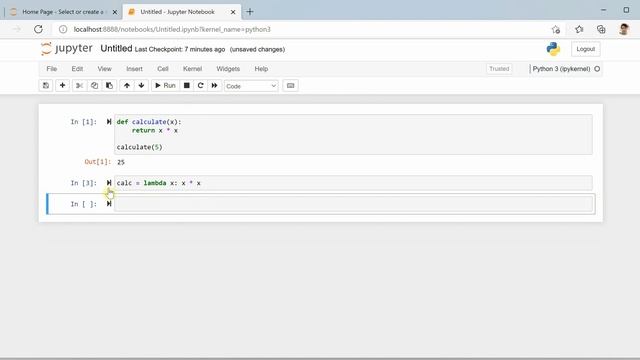The image size is (640, 360).
Task: Run cell In [3] with its run icon
Action: tap(109, 183)
